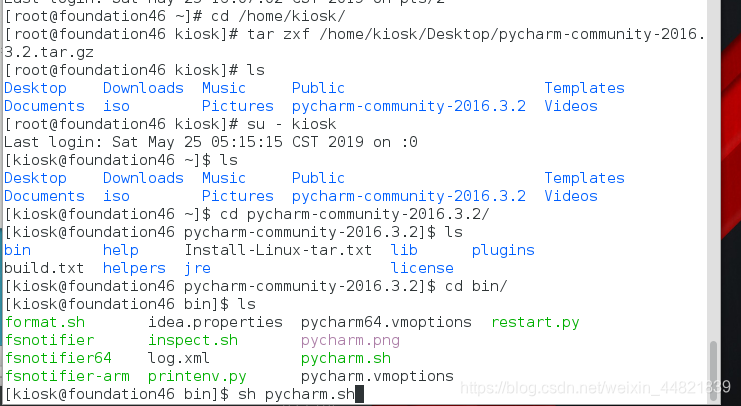Select the 'license' directory entry
Screen dimensions: 741x406
pos(422,268)
